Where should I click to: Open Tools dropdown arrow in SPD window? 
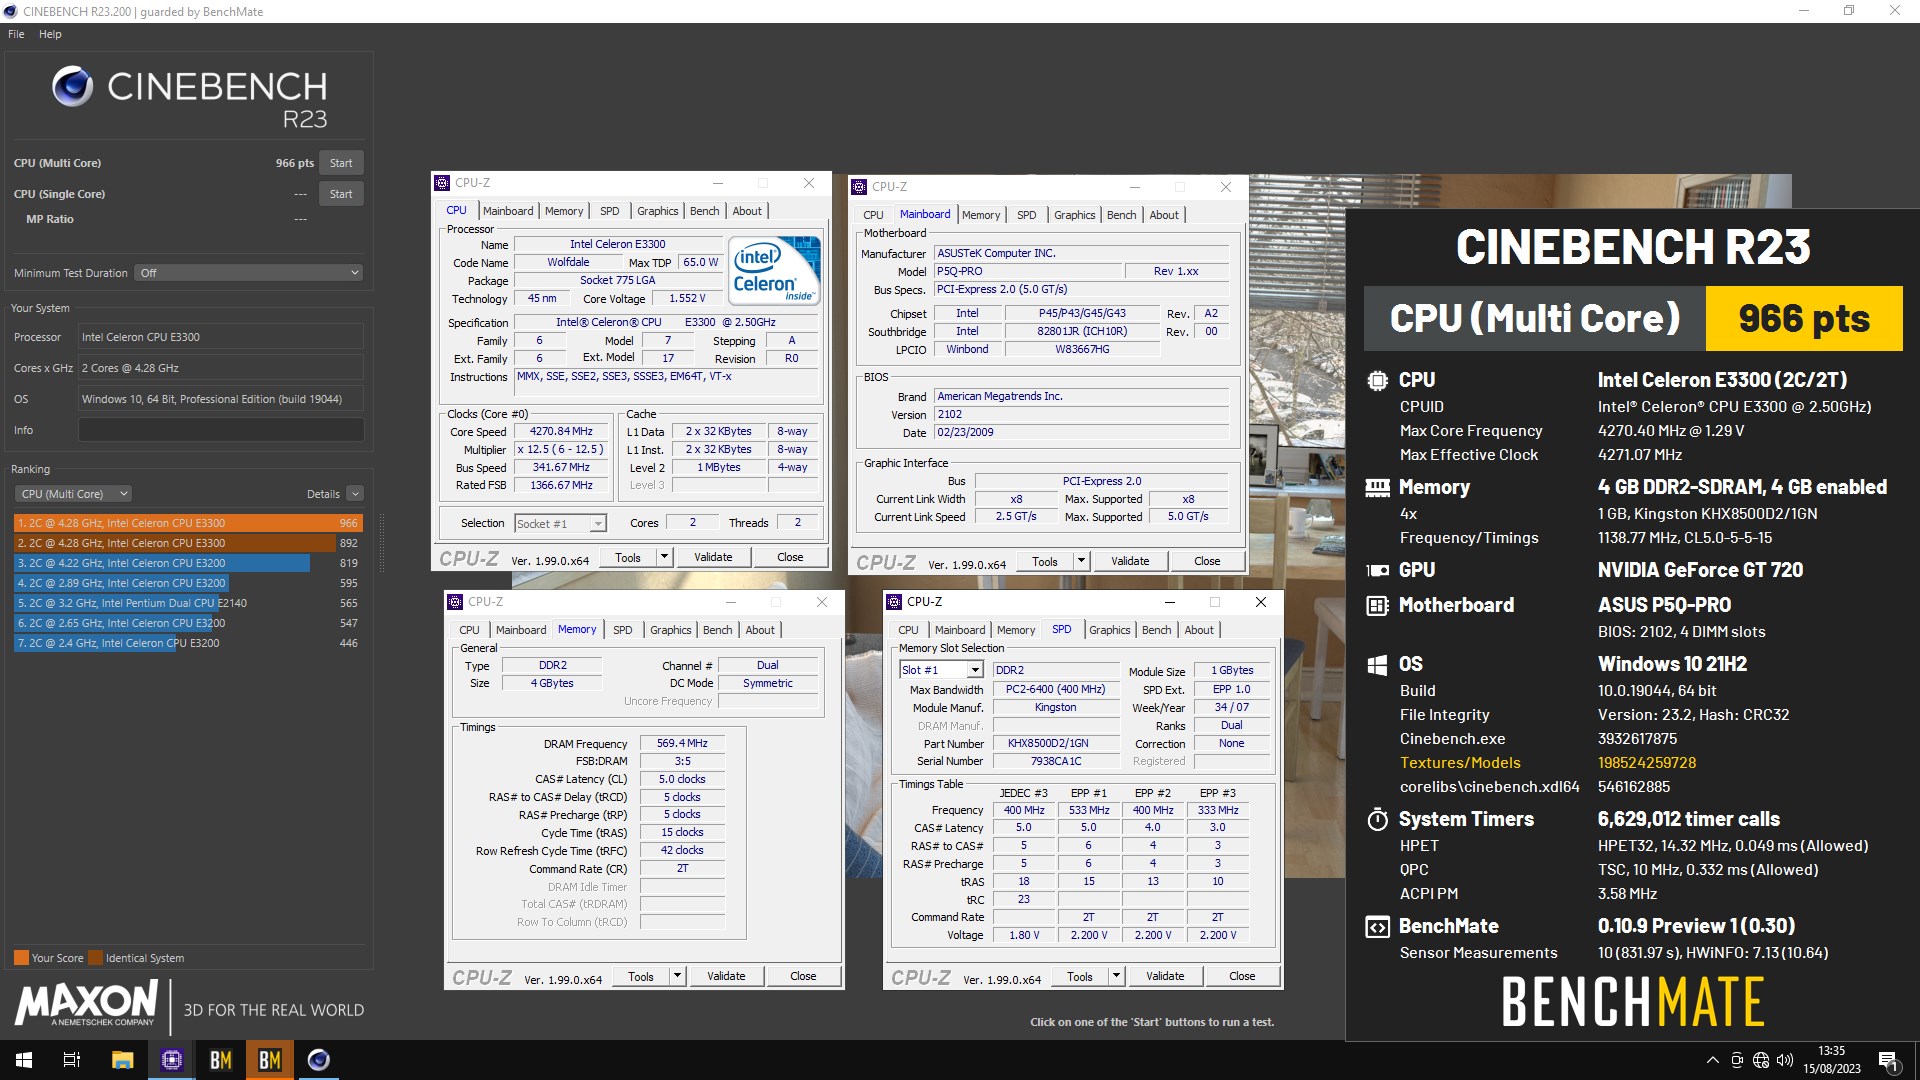tap(1116, 977)
